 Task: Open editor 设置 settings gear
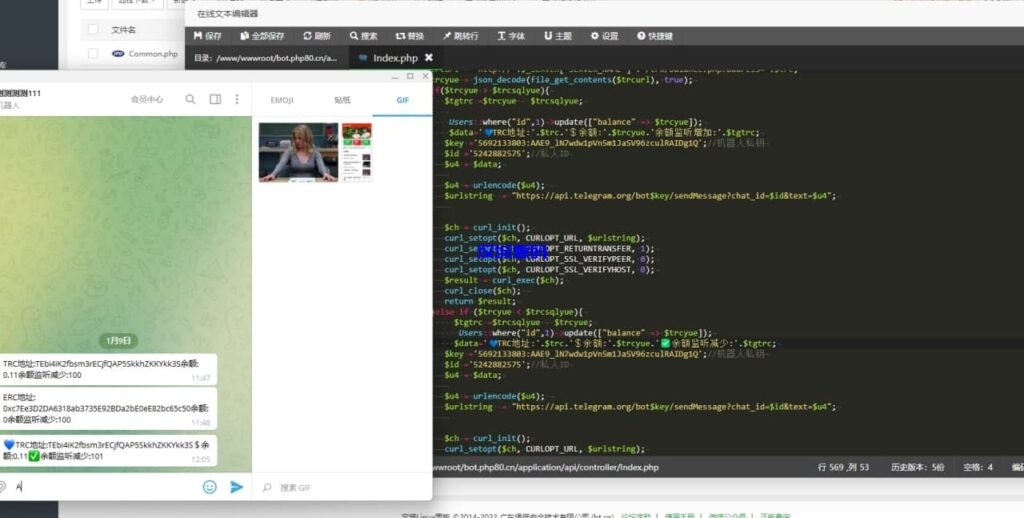click(x=604, y=36)
